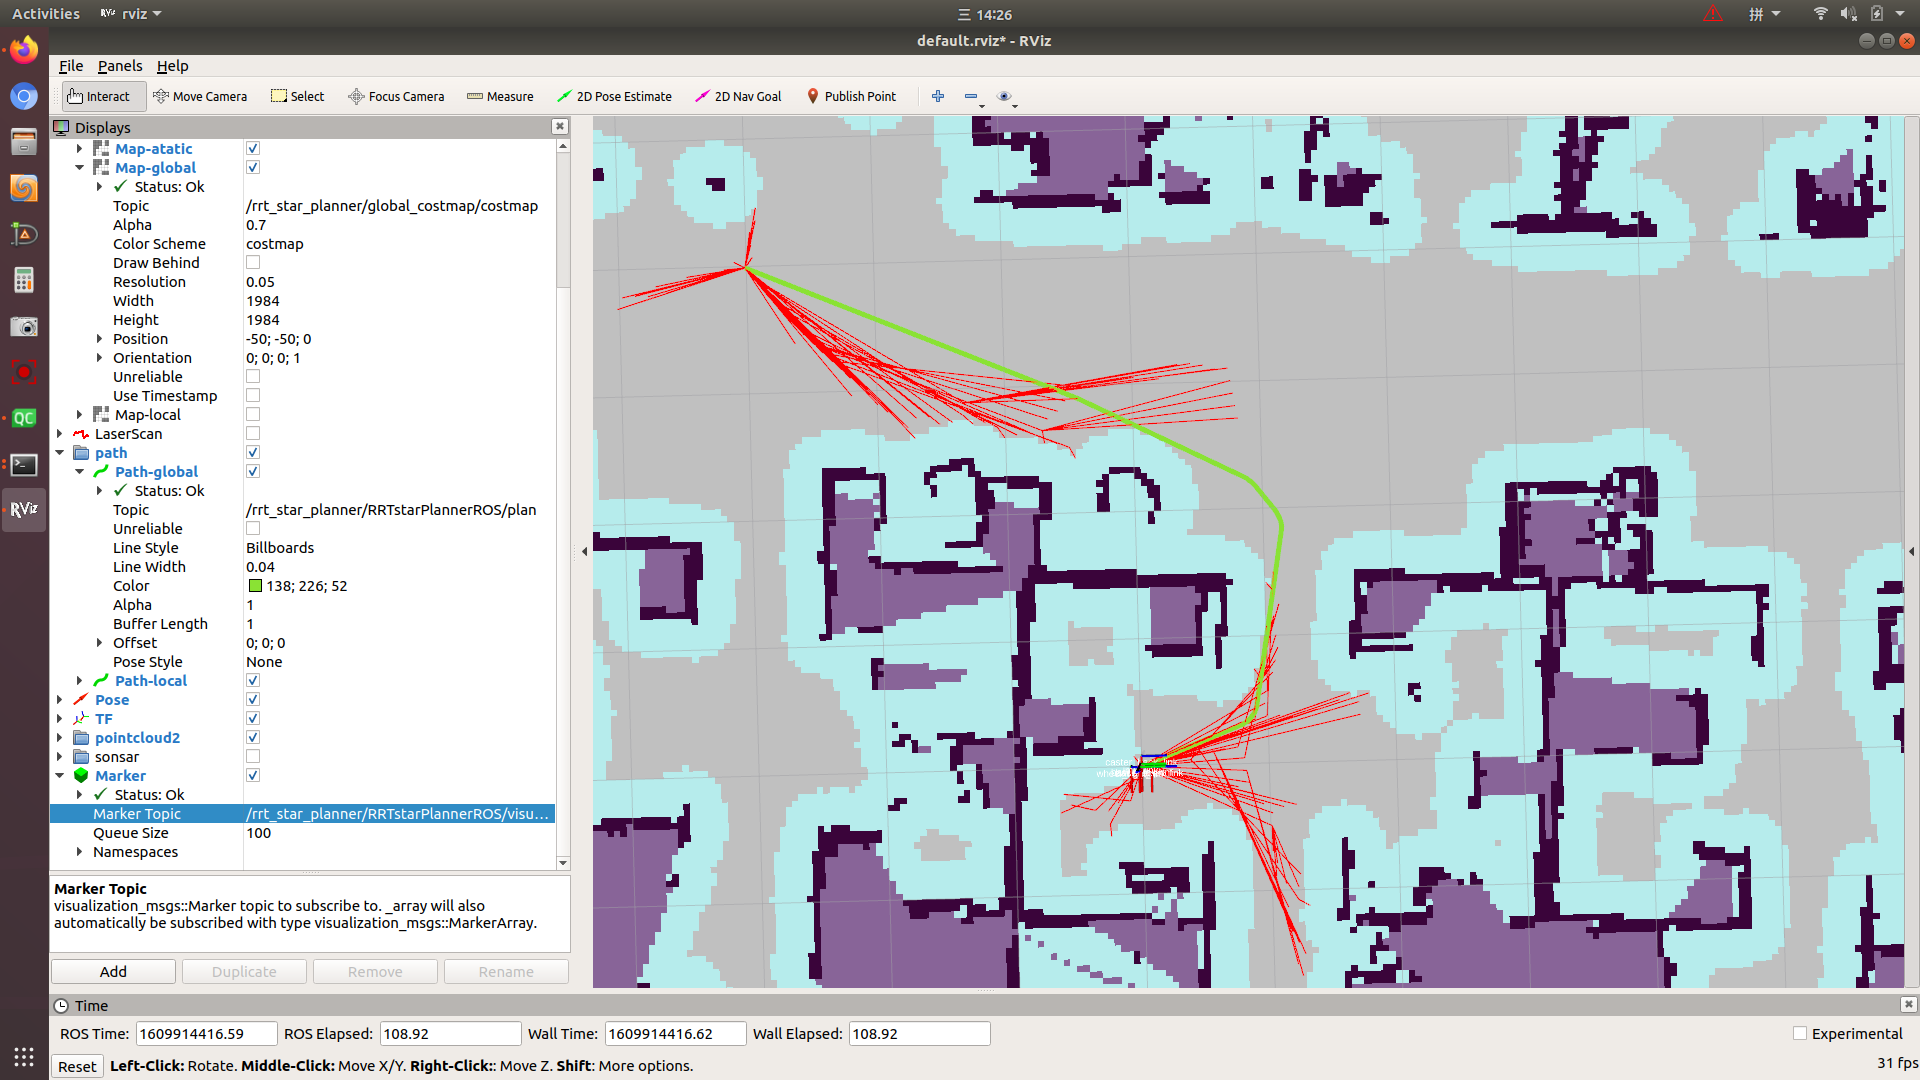Enable the LaserScan display checkbox
Screen dimensions: 1920x1080
(x=253, y=433)
